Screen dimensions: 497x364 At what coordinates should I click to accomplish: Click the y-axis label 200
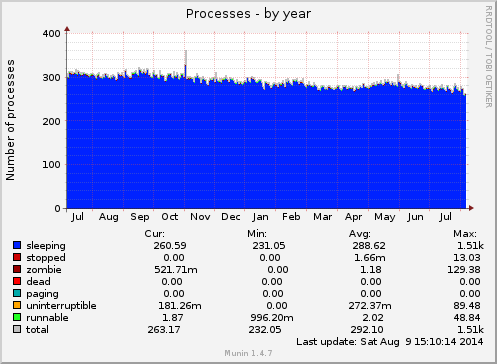[x=51, y=122]
